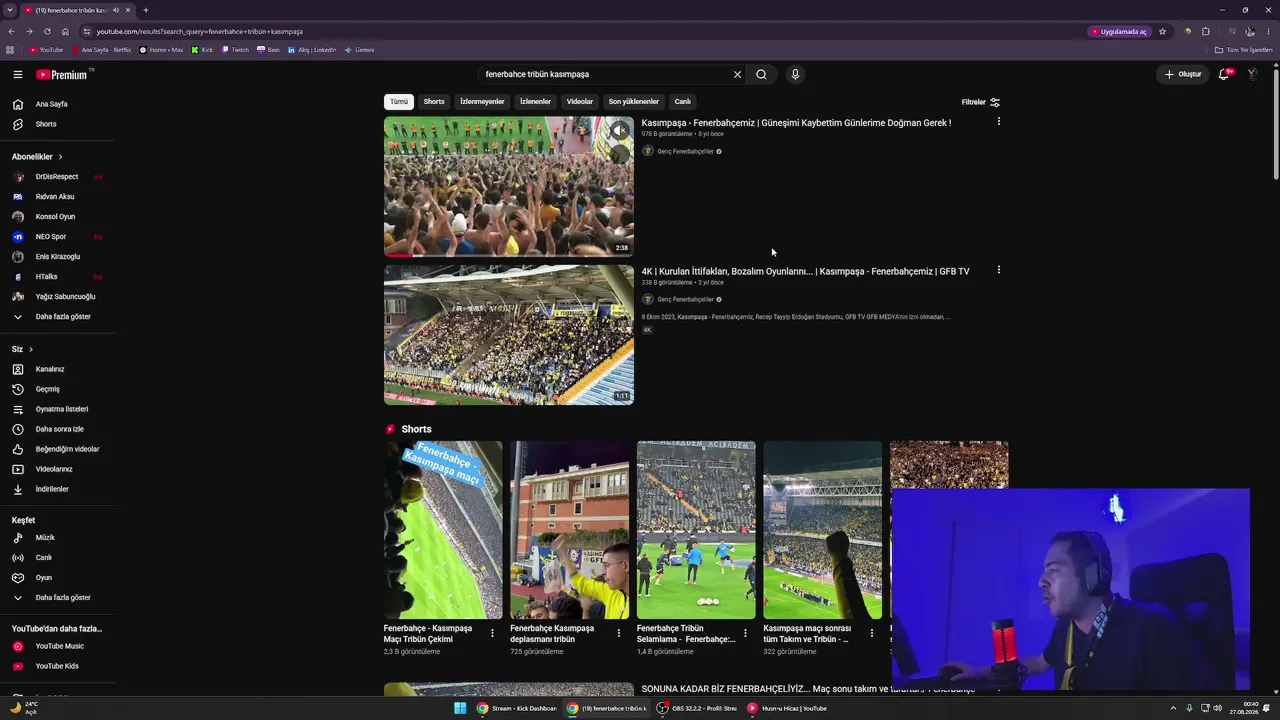Select the İzlenenler filter chip
The width and height of the screenshot is (1280, 720).
coord(535,101)
